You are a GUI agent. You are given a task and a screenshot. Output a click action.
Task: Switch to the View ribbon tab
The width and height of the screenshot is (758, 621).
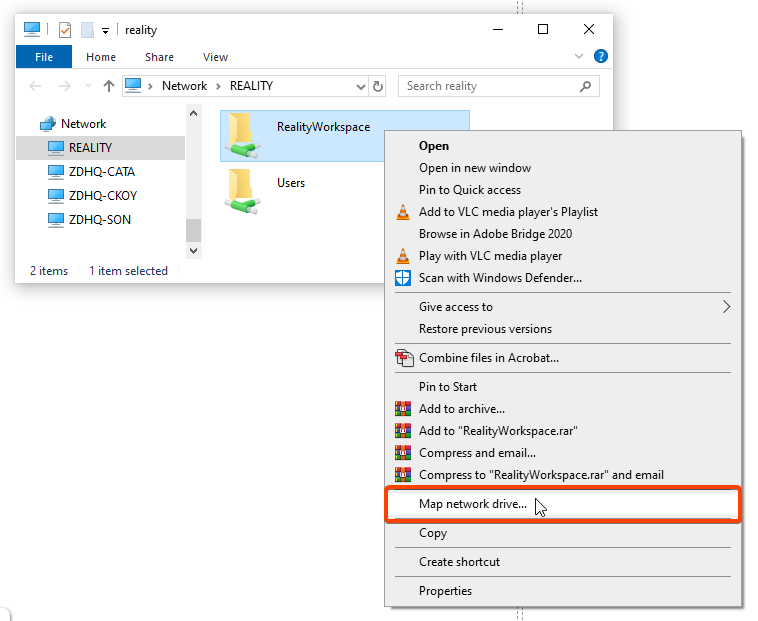point(215,57)
